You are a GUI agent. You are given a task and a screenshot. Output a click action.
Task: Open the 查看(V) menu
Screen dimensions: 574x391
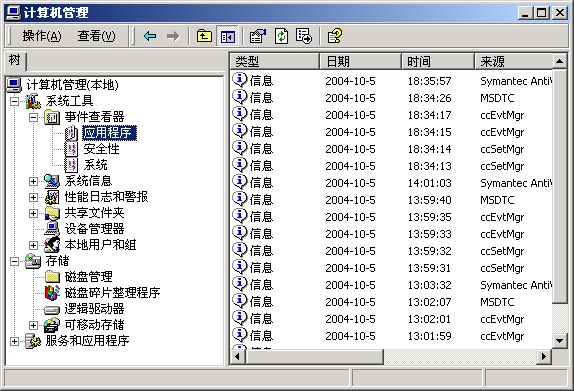[x=97, y=36]
